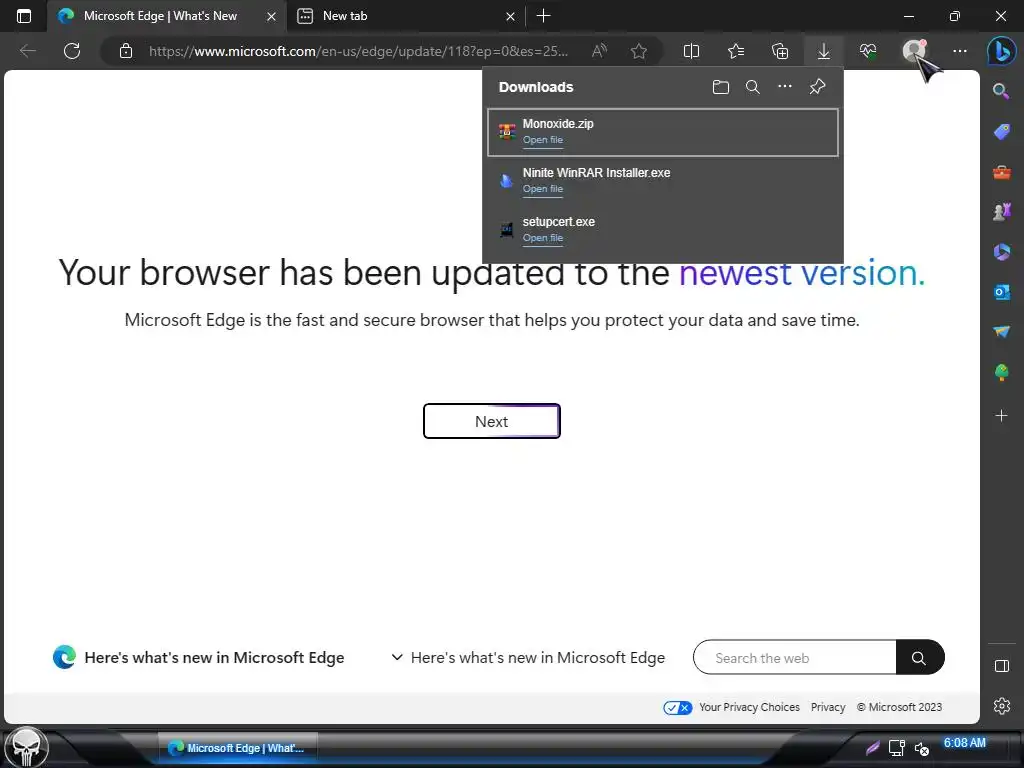Customize sidebar with plus icon

click(x=1001, y=415)
